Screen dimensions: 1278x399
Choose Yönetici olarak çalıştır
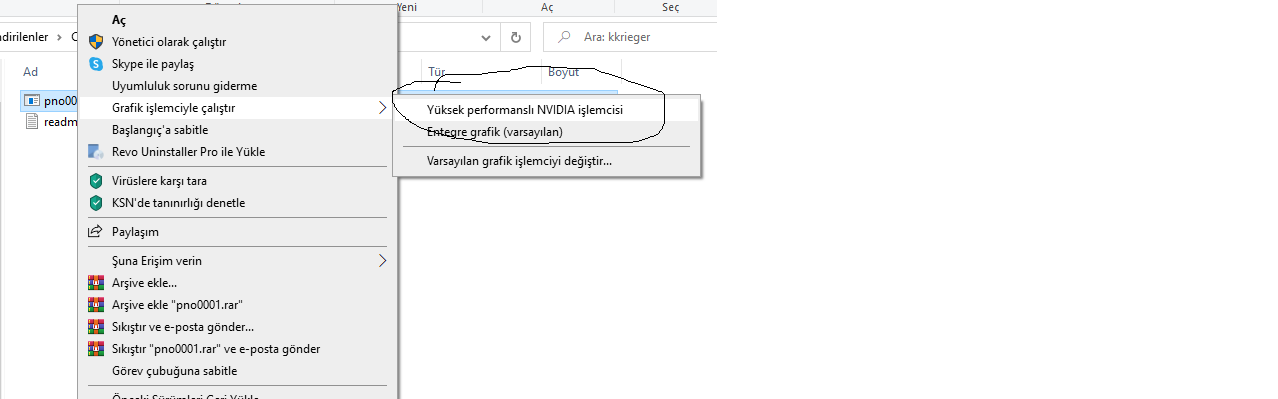click(238, 42)
